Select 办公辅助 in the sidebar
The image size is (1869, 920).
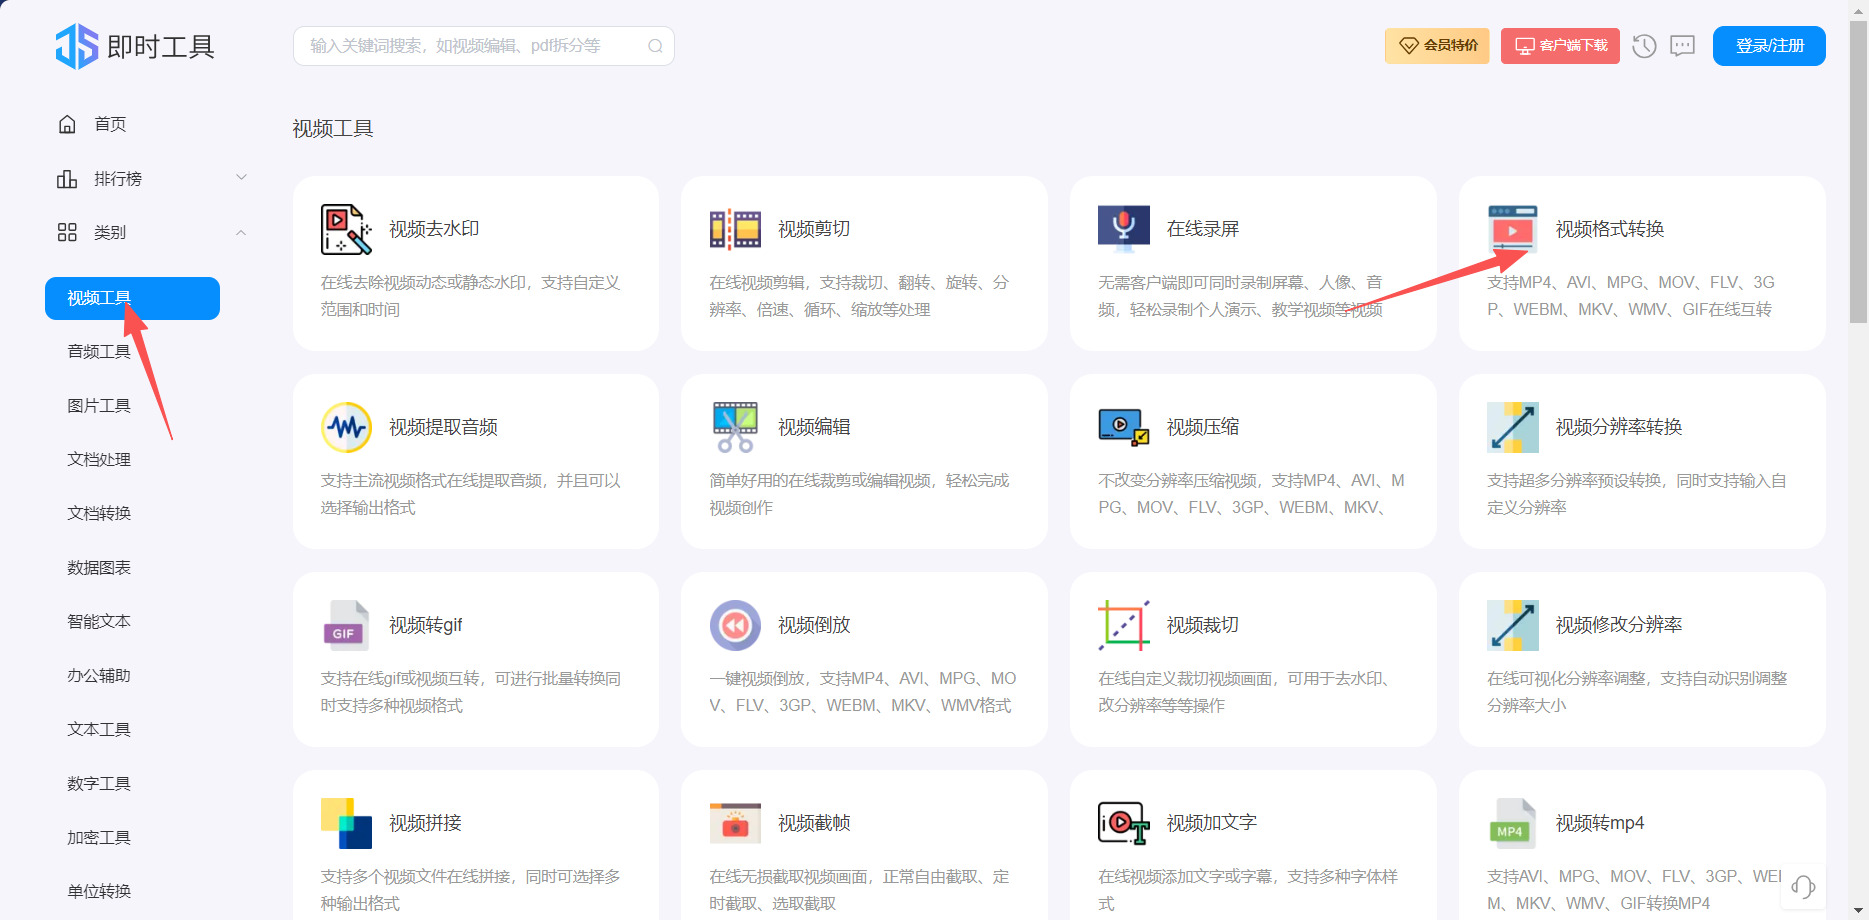pyautogui.click(x=99, y=676)
